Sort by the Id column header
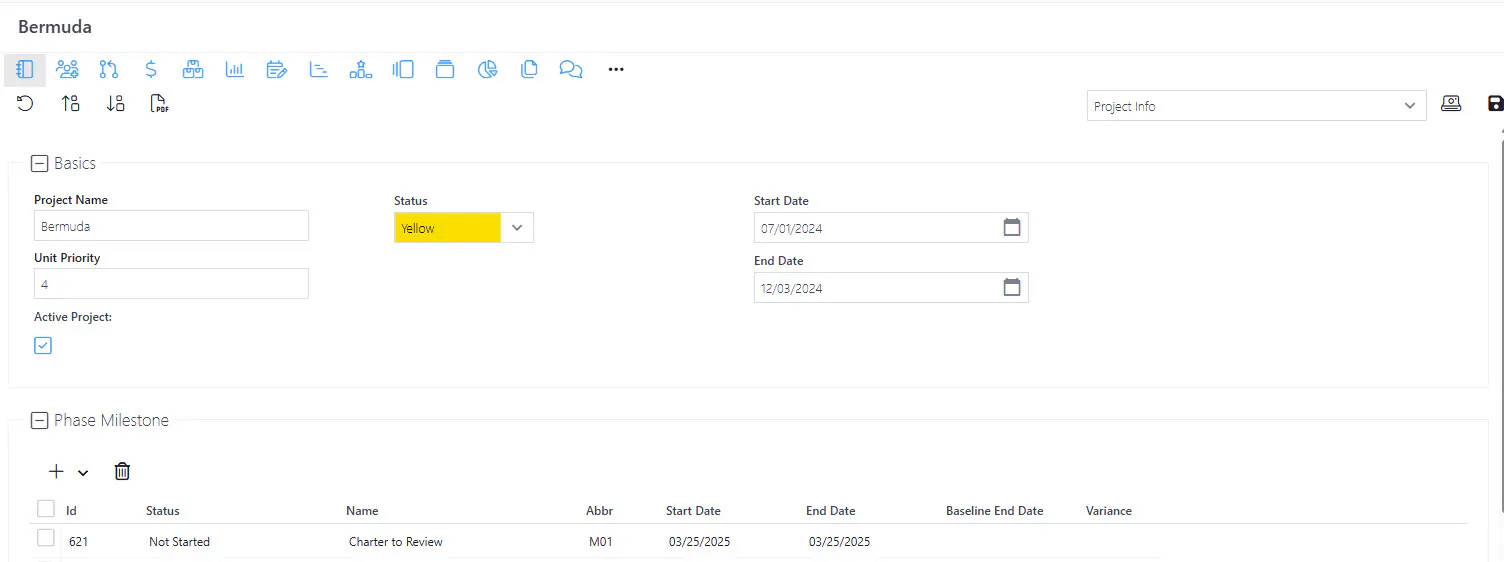 (72, 511)
